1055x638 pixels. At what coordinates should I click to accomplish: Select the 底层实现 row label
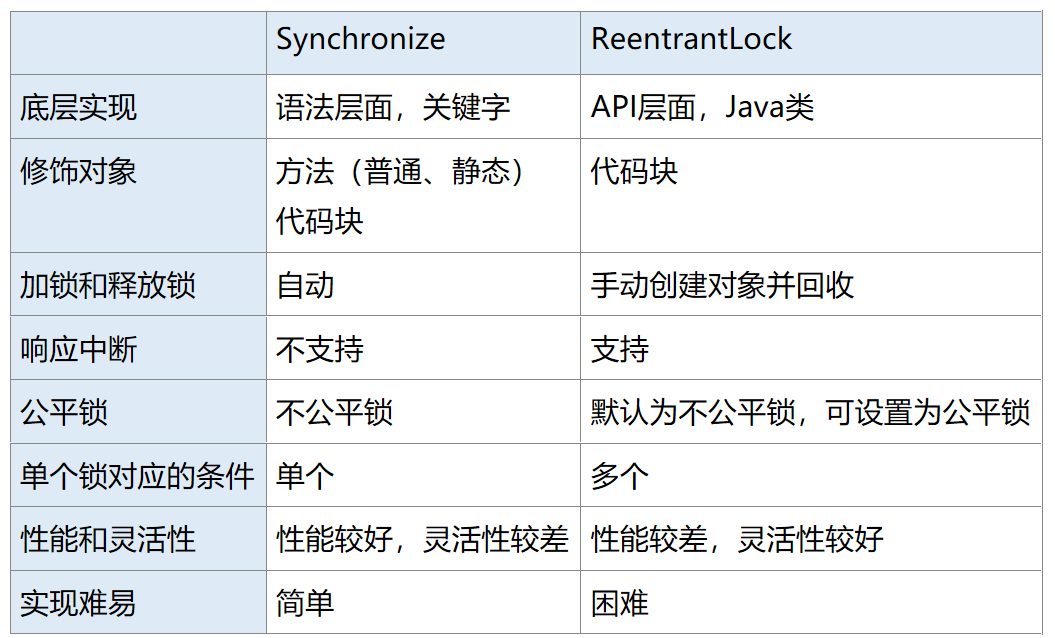click(78, 108)
